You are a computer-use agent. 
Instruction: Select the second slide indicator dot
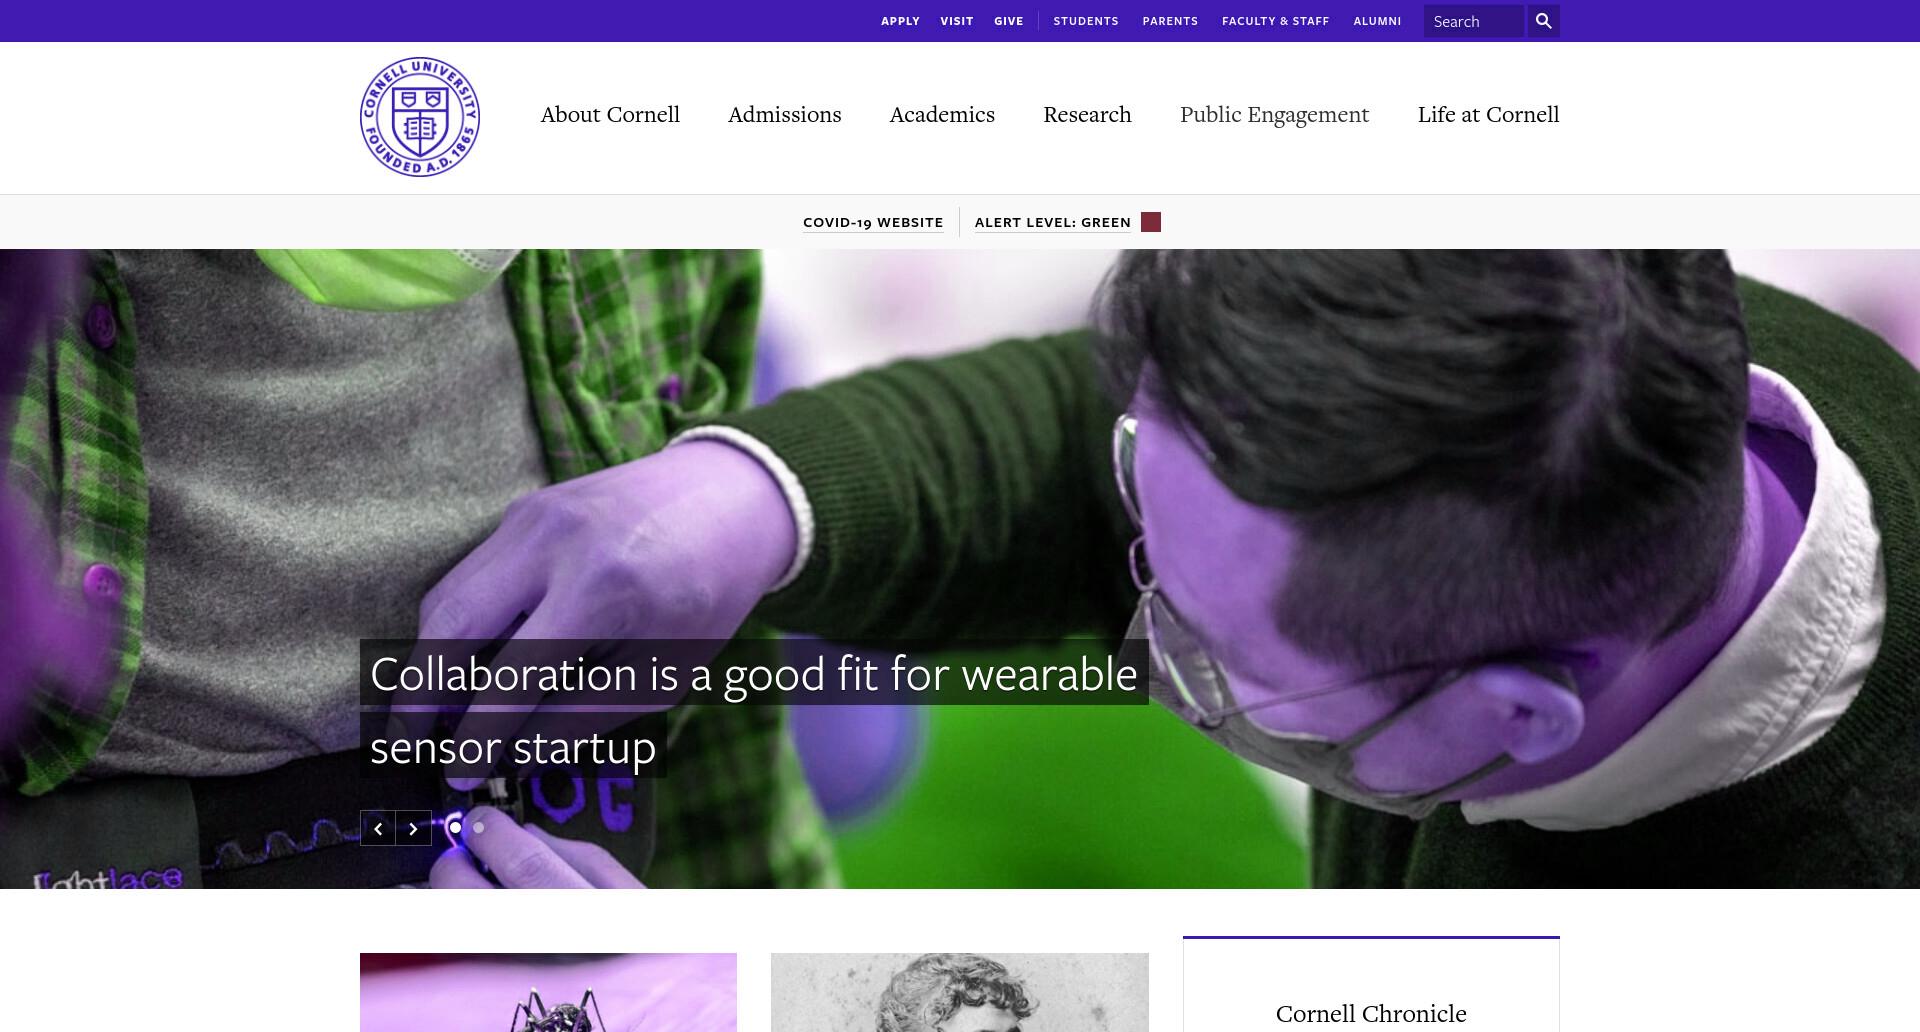click(x=479, y=827)
